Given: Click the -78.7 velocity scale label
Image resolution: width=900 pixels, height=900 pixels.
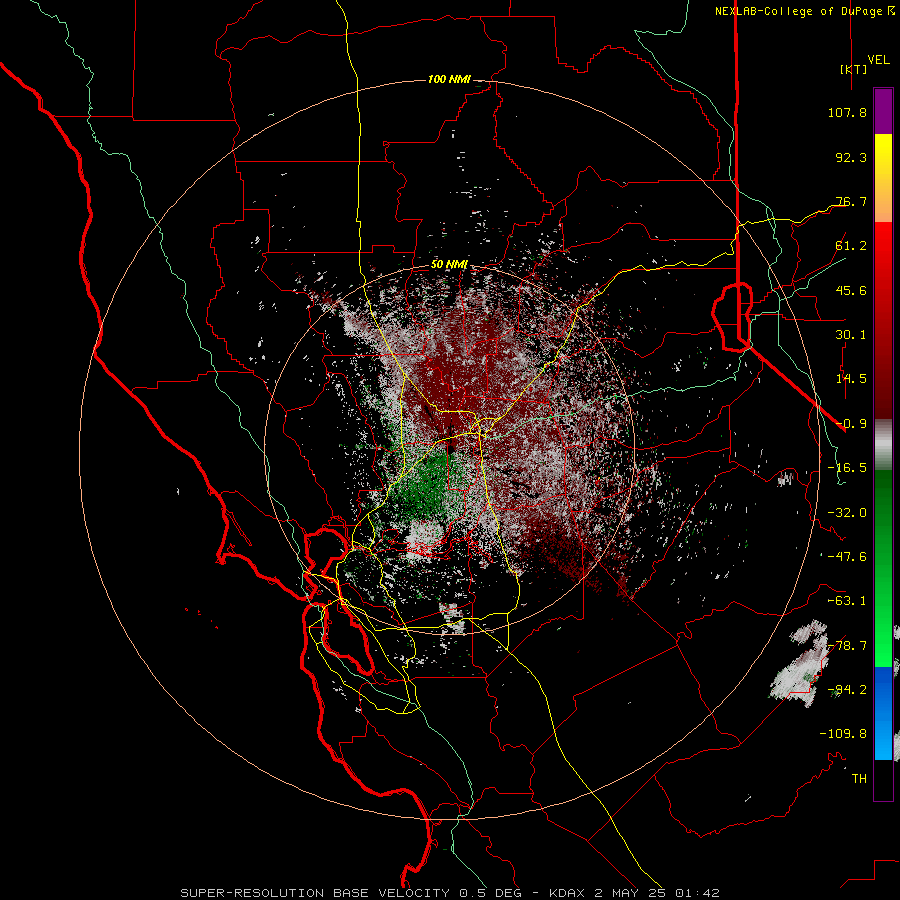Looking at the screenshot, I should 847,646.
